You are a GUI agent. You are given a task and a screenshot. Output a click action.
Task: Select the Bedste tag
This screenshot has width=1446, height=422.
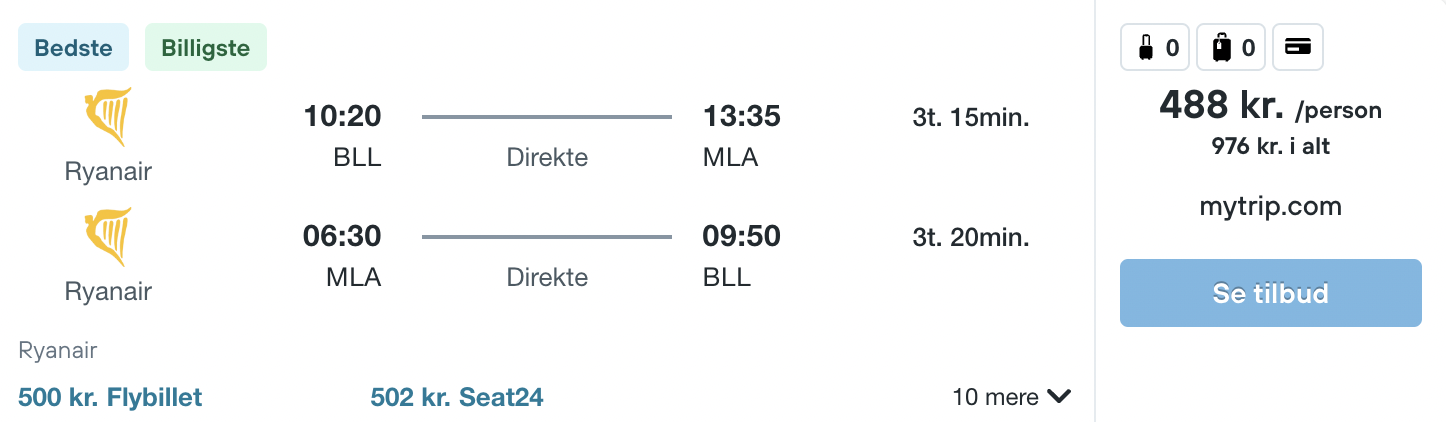click(73, 48)
